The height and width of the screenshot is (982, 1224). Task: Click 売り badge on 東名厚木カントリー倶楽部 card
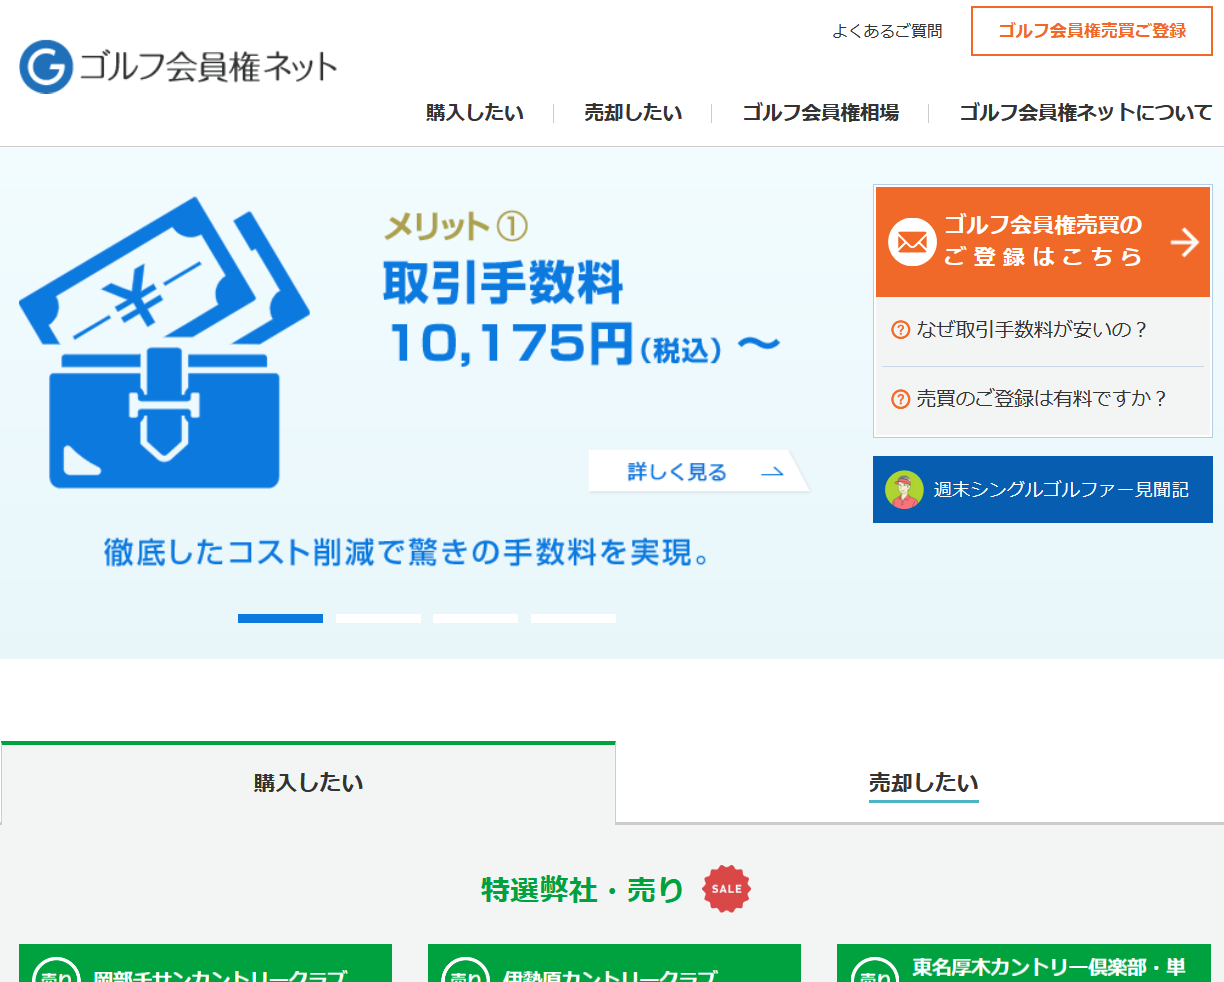[x=874, y=971]
